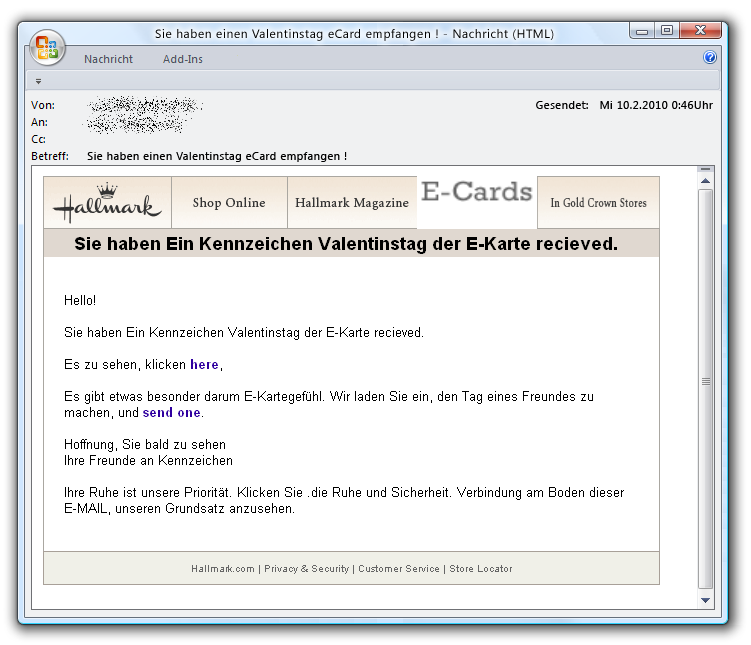Click the vertical scrollbar thumb

click(x=705, y=389)
